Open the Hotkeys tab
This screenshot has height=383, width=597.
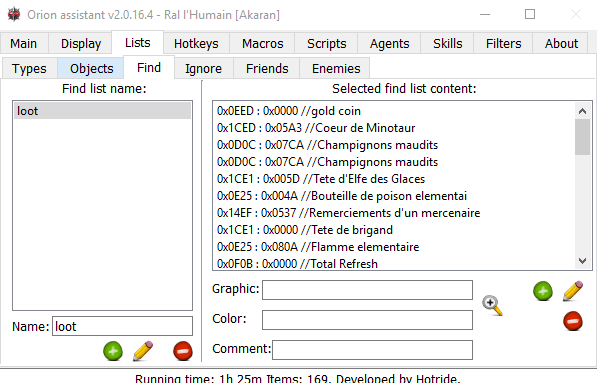point(196,43)
